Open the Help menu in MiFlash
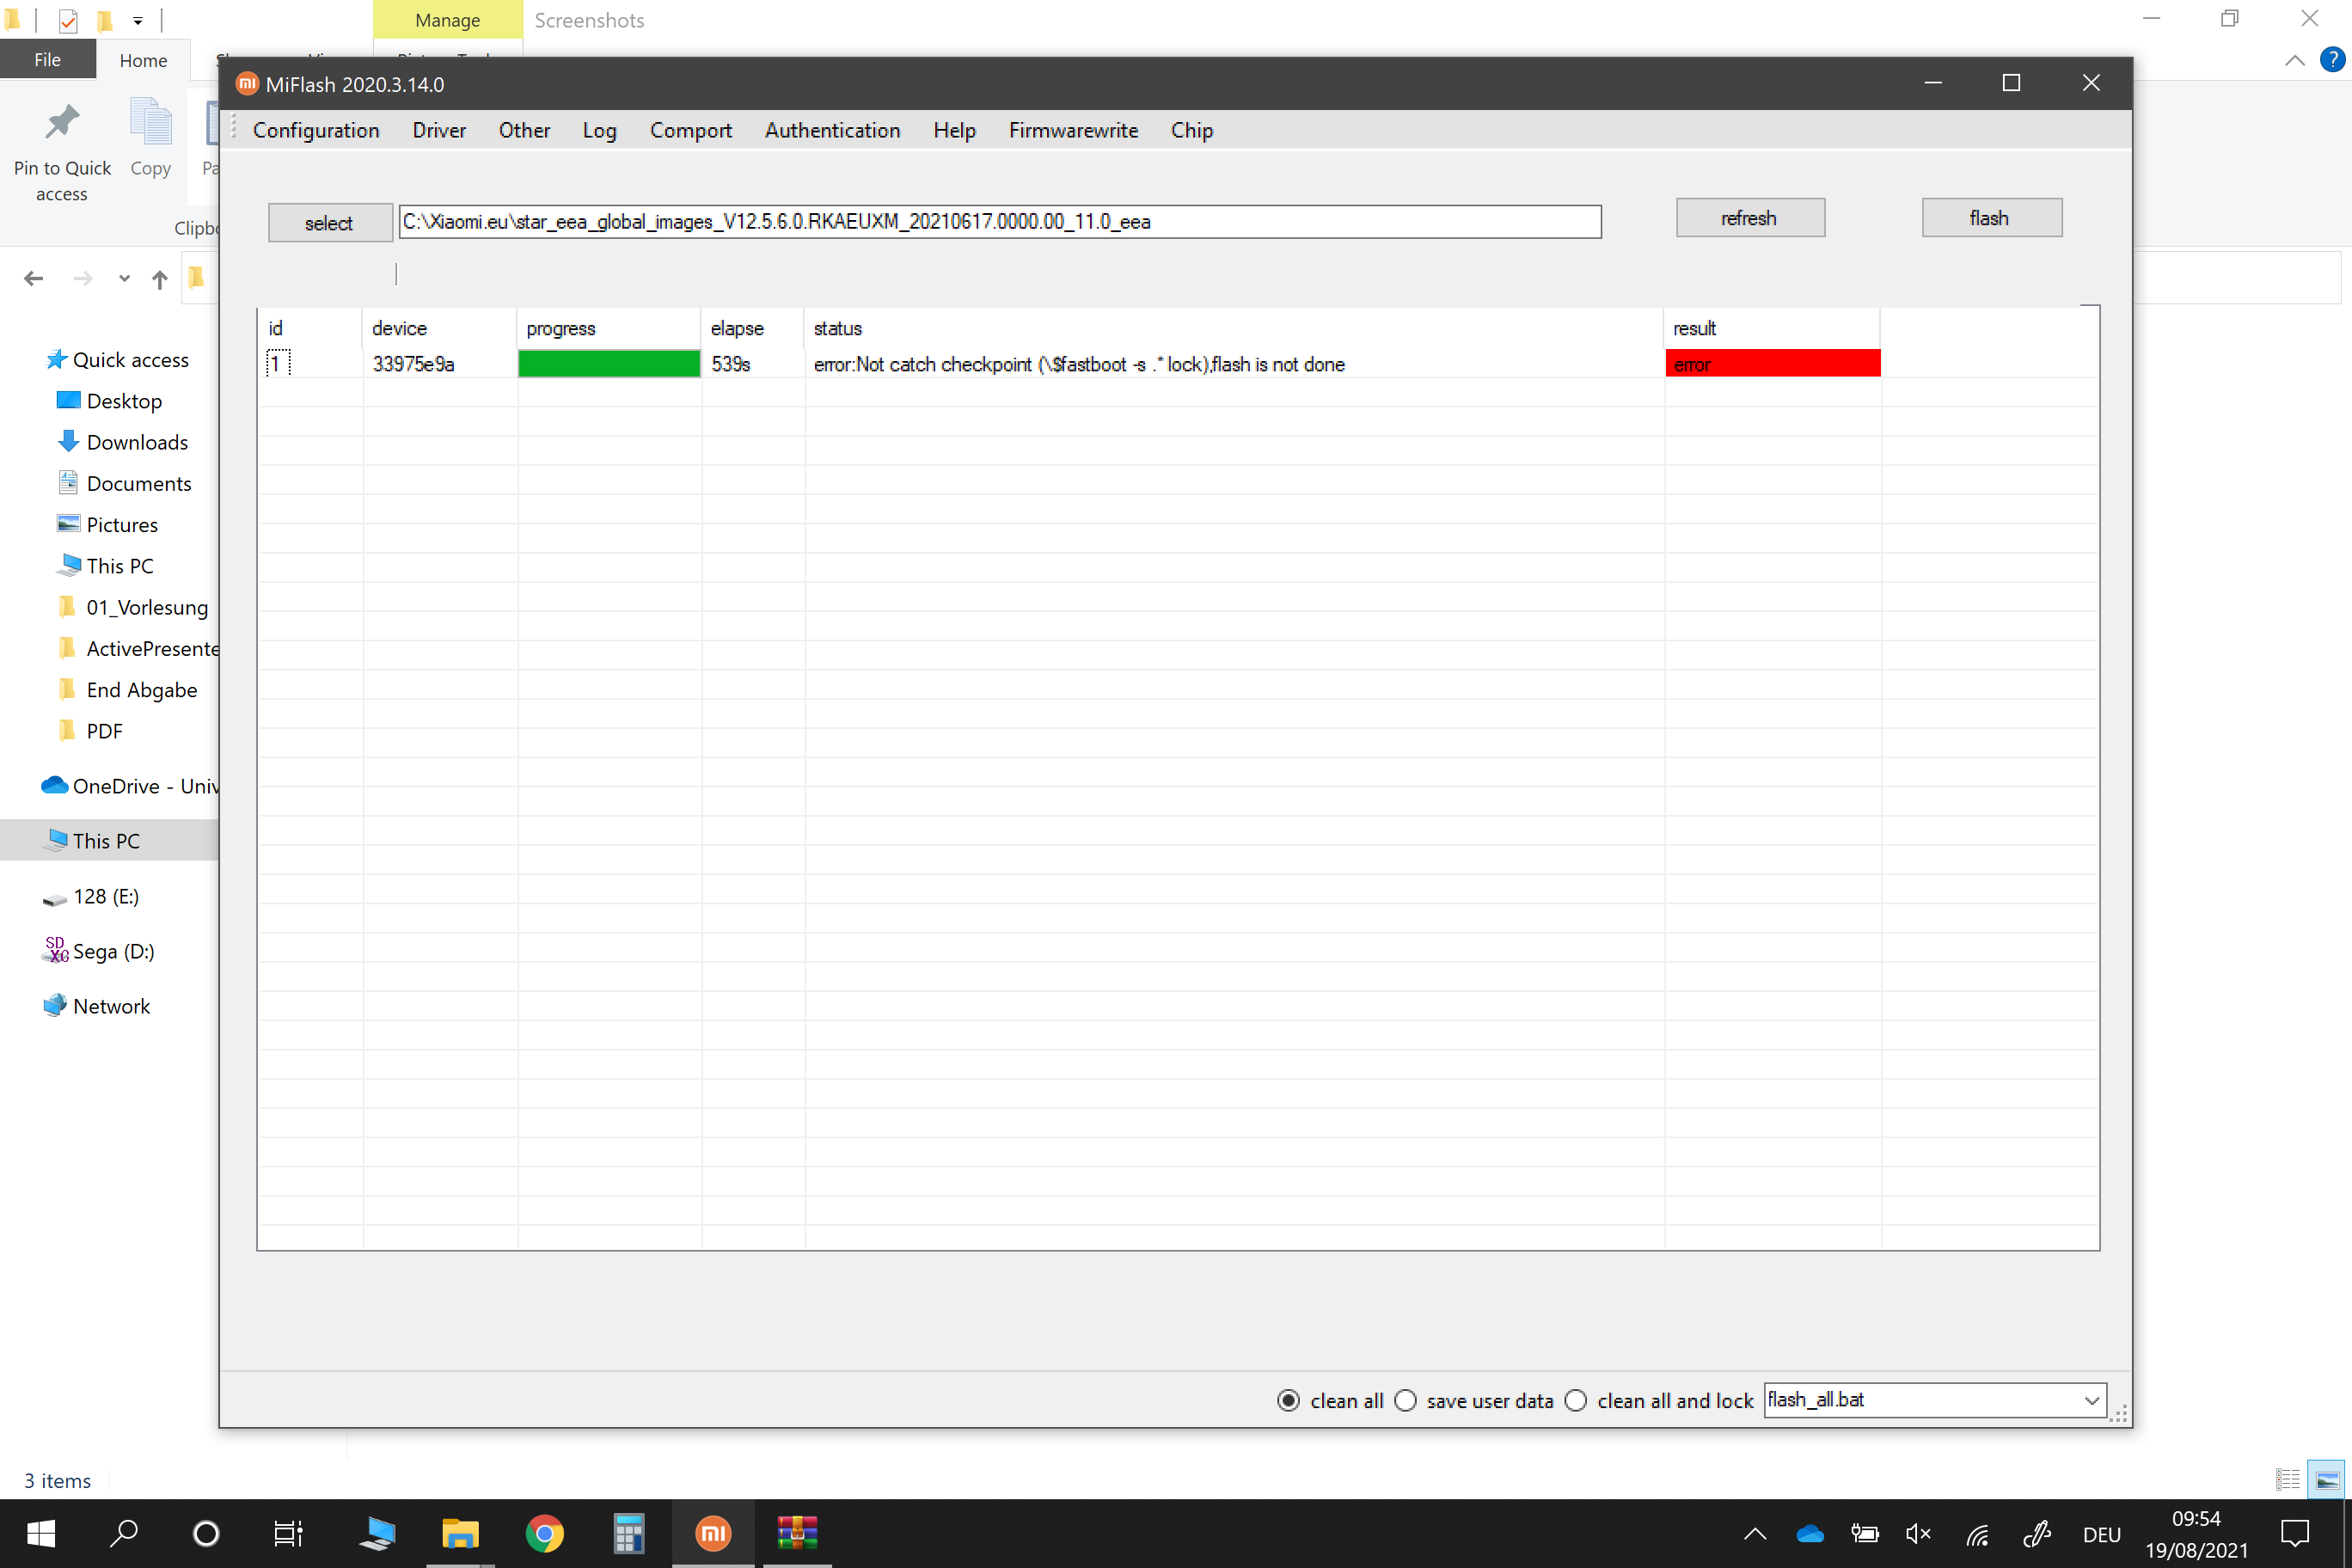Viewport: 2352px width, 1568px height. (954, 130)
